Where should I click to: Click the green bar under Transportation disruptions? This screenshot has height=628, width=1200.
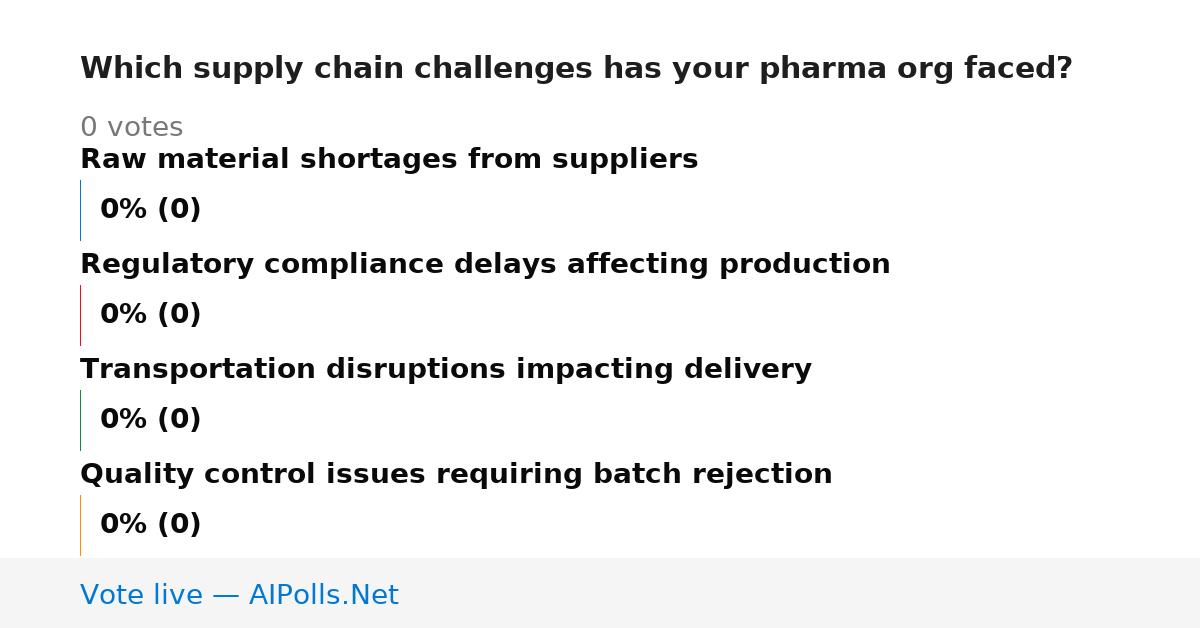point(80,420)
